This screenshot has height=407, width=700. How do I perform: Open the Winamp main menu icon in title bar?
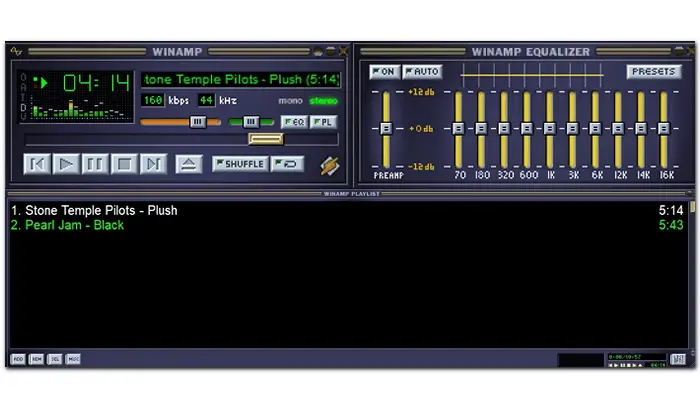16,52
